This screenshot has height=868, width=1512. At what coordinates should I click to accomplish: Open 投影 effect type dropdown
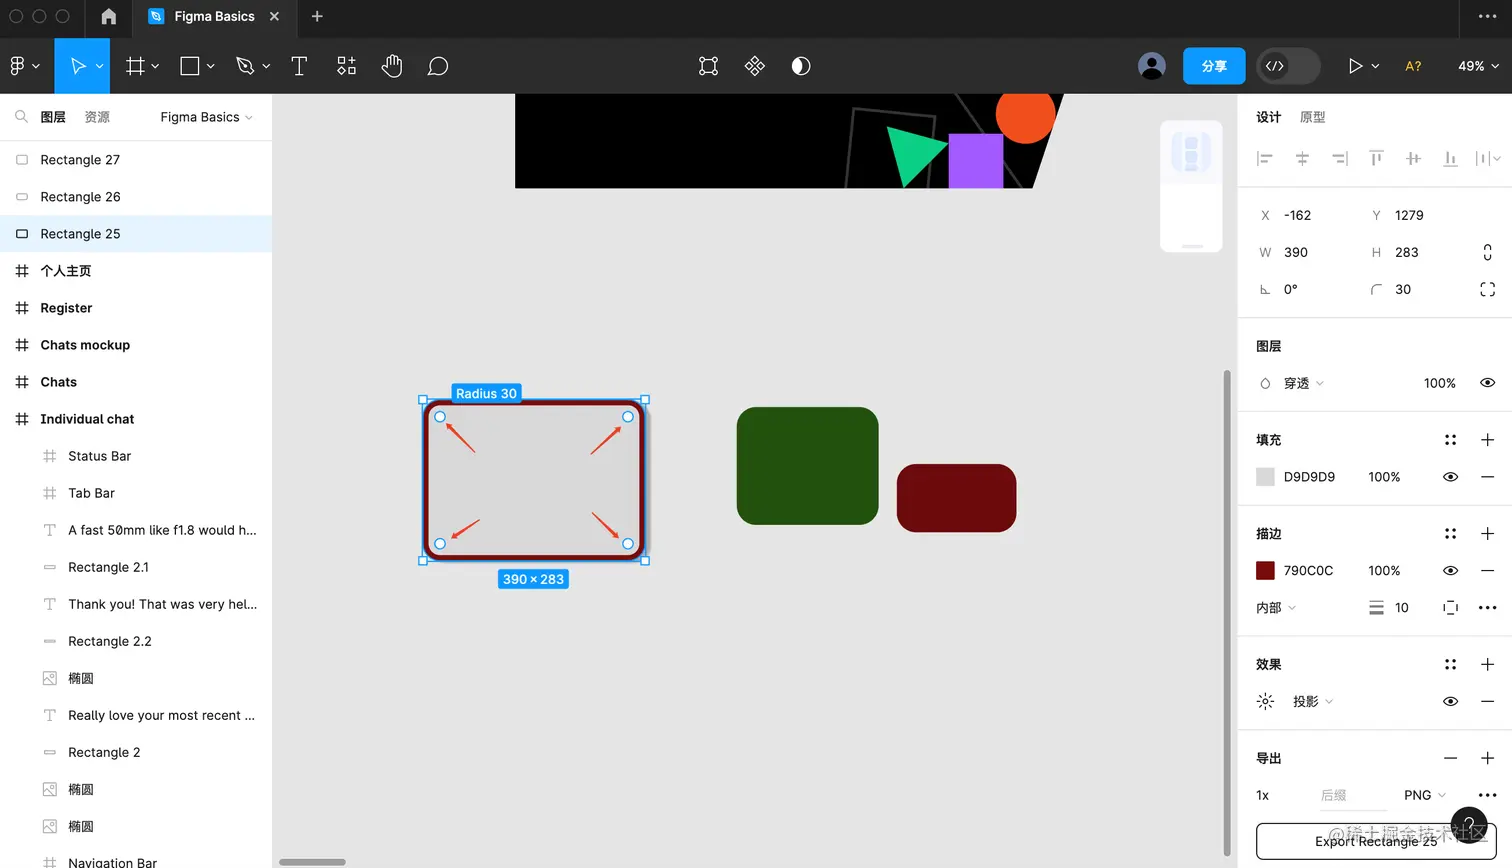pyautogui.click(x=1313, y=701)
